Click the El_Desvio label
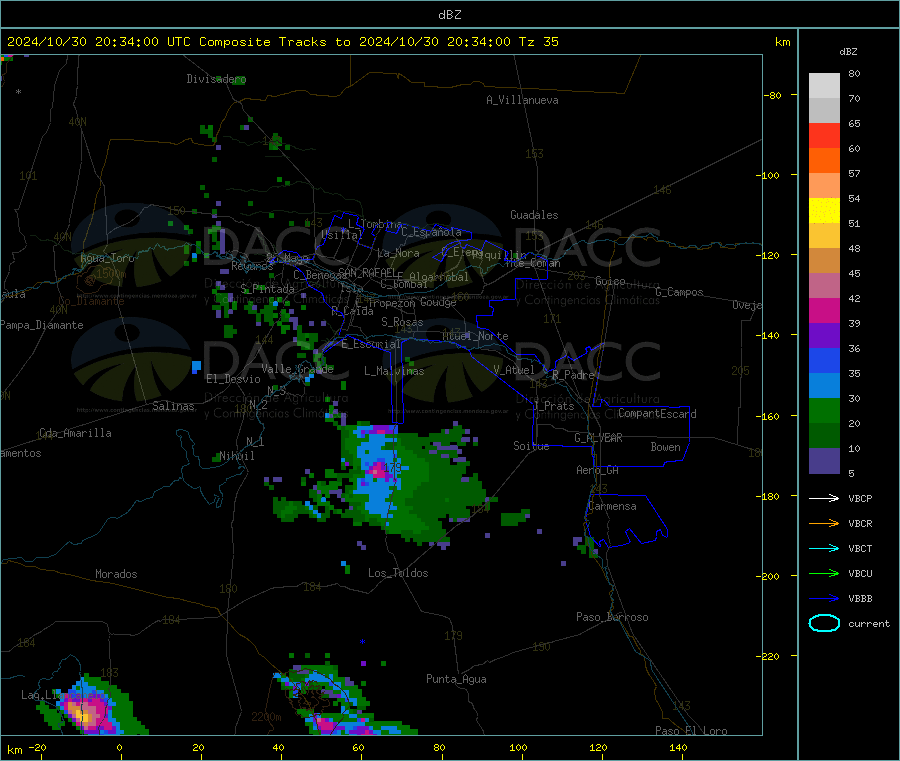 coord(233,379)
